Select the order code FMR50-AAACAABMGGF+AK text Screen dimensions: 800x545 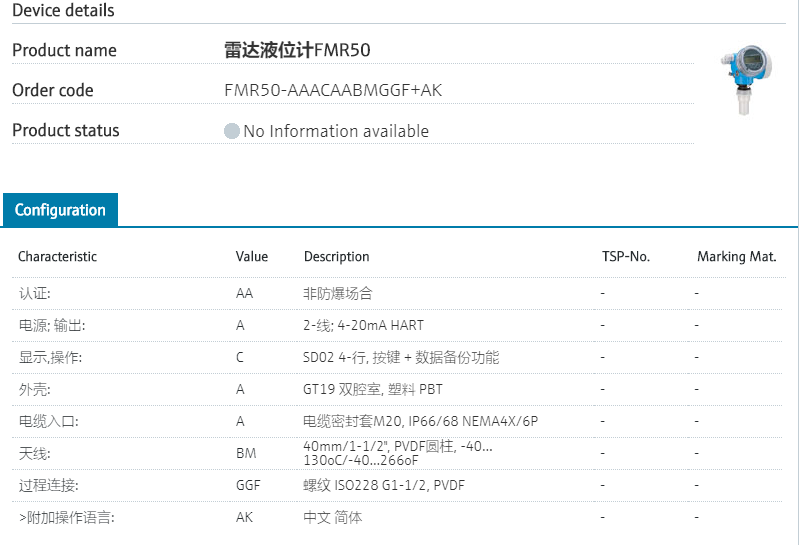pyautogui.click(x=333, y=90)
